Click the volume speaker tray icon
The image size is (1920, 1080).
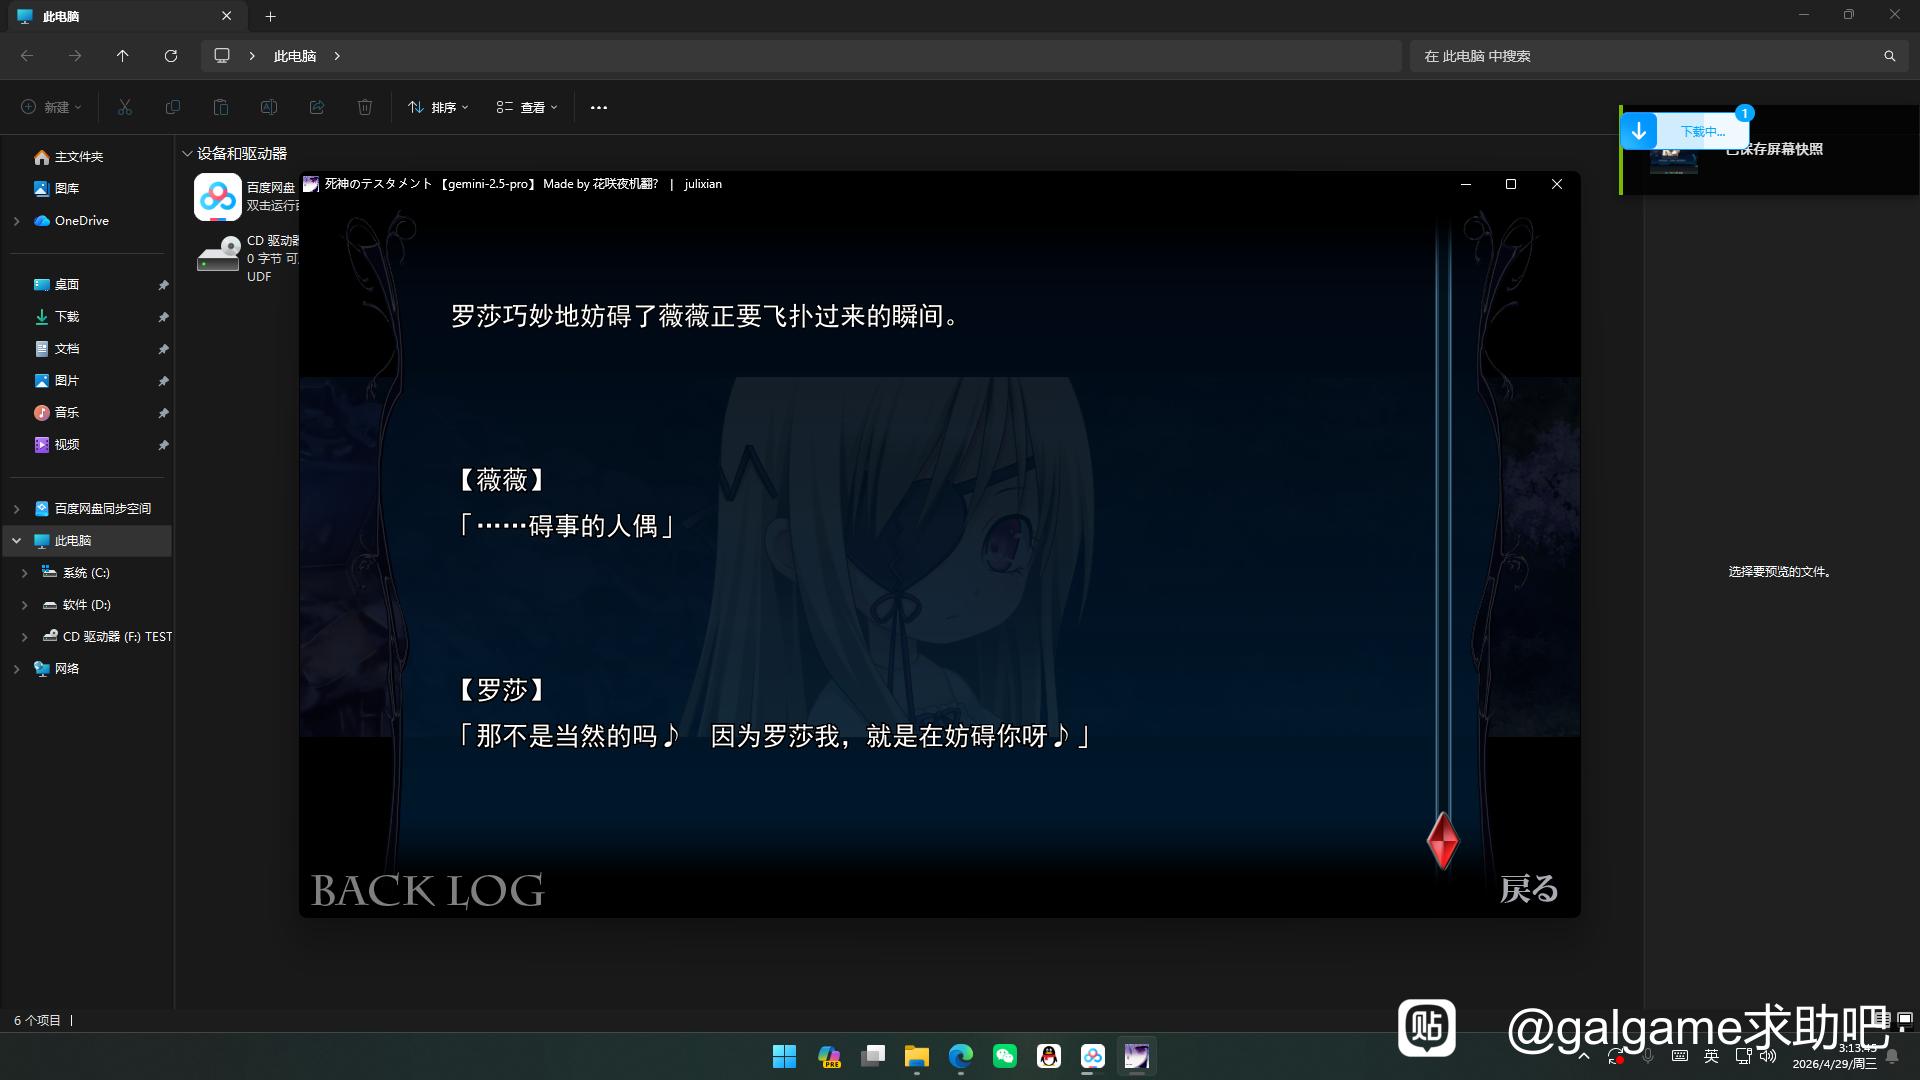pos(1768,1056)
